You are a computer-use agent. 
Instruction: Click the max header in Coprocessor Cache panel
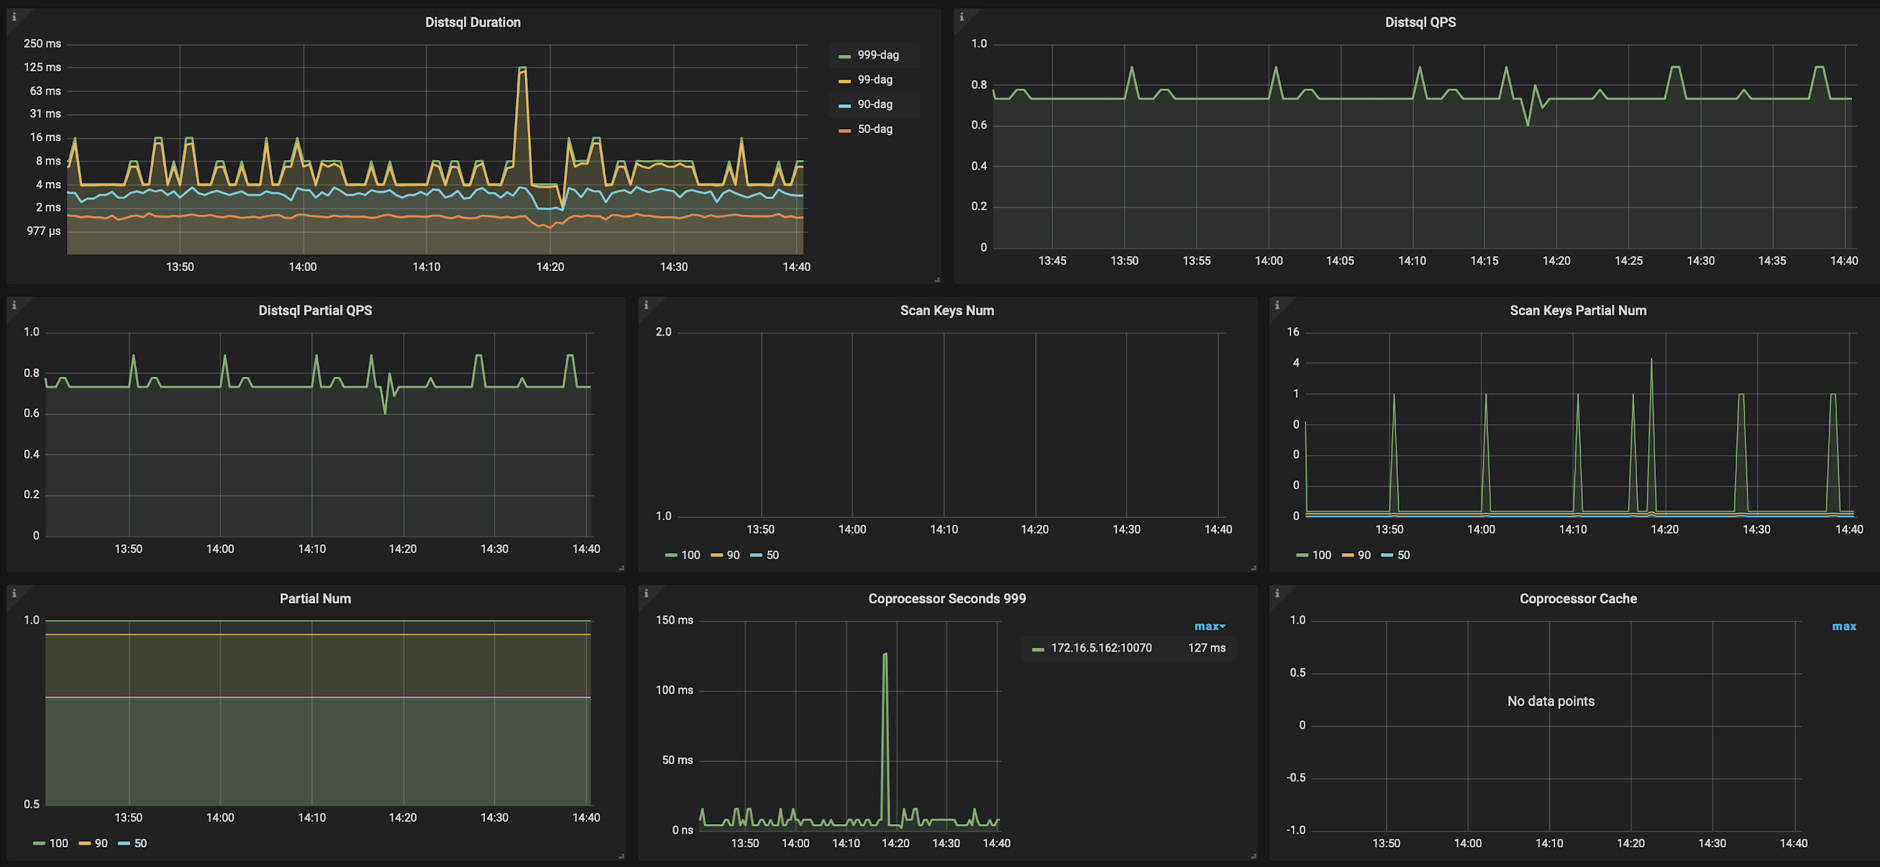(1843, 626)
